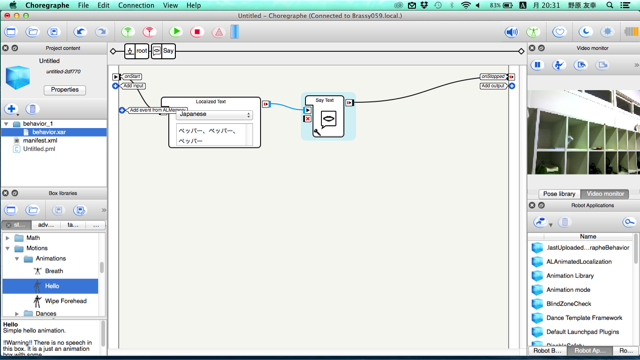Stop the running behavior
The image size is (640, 360).
click(197, 32)
